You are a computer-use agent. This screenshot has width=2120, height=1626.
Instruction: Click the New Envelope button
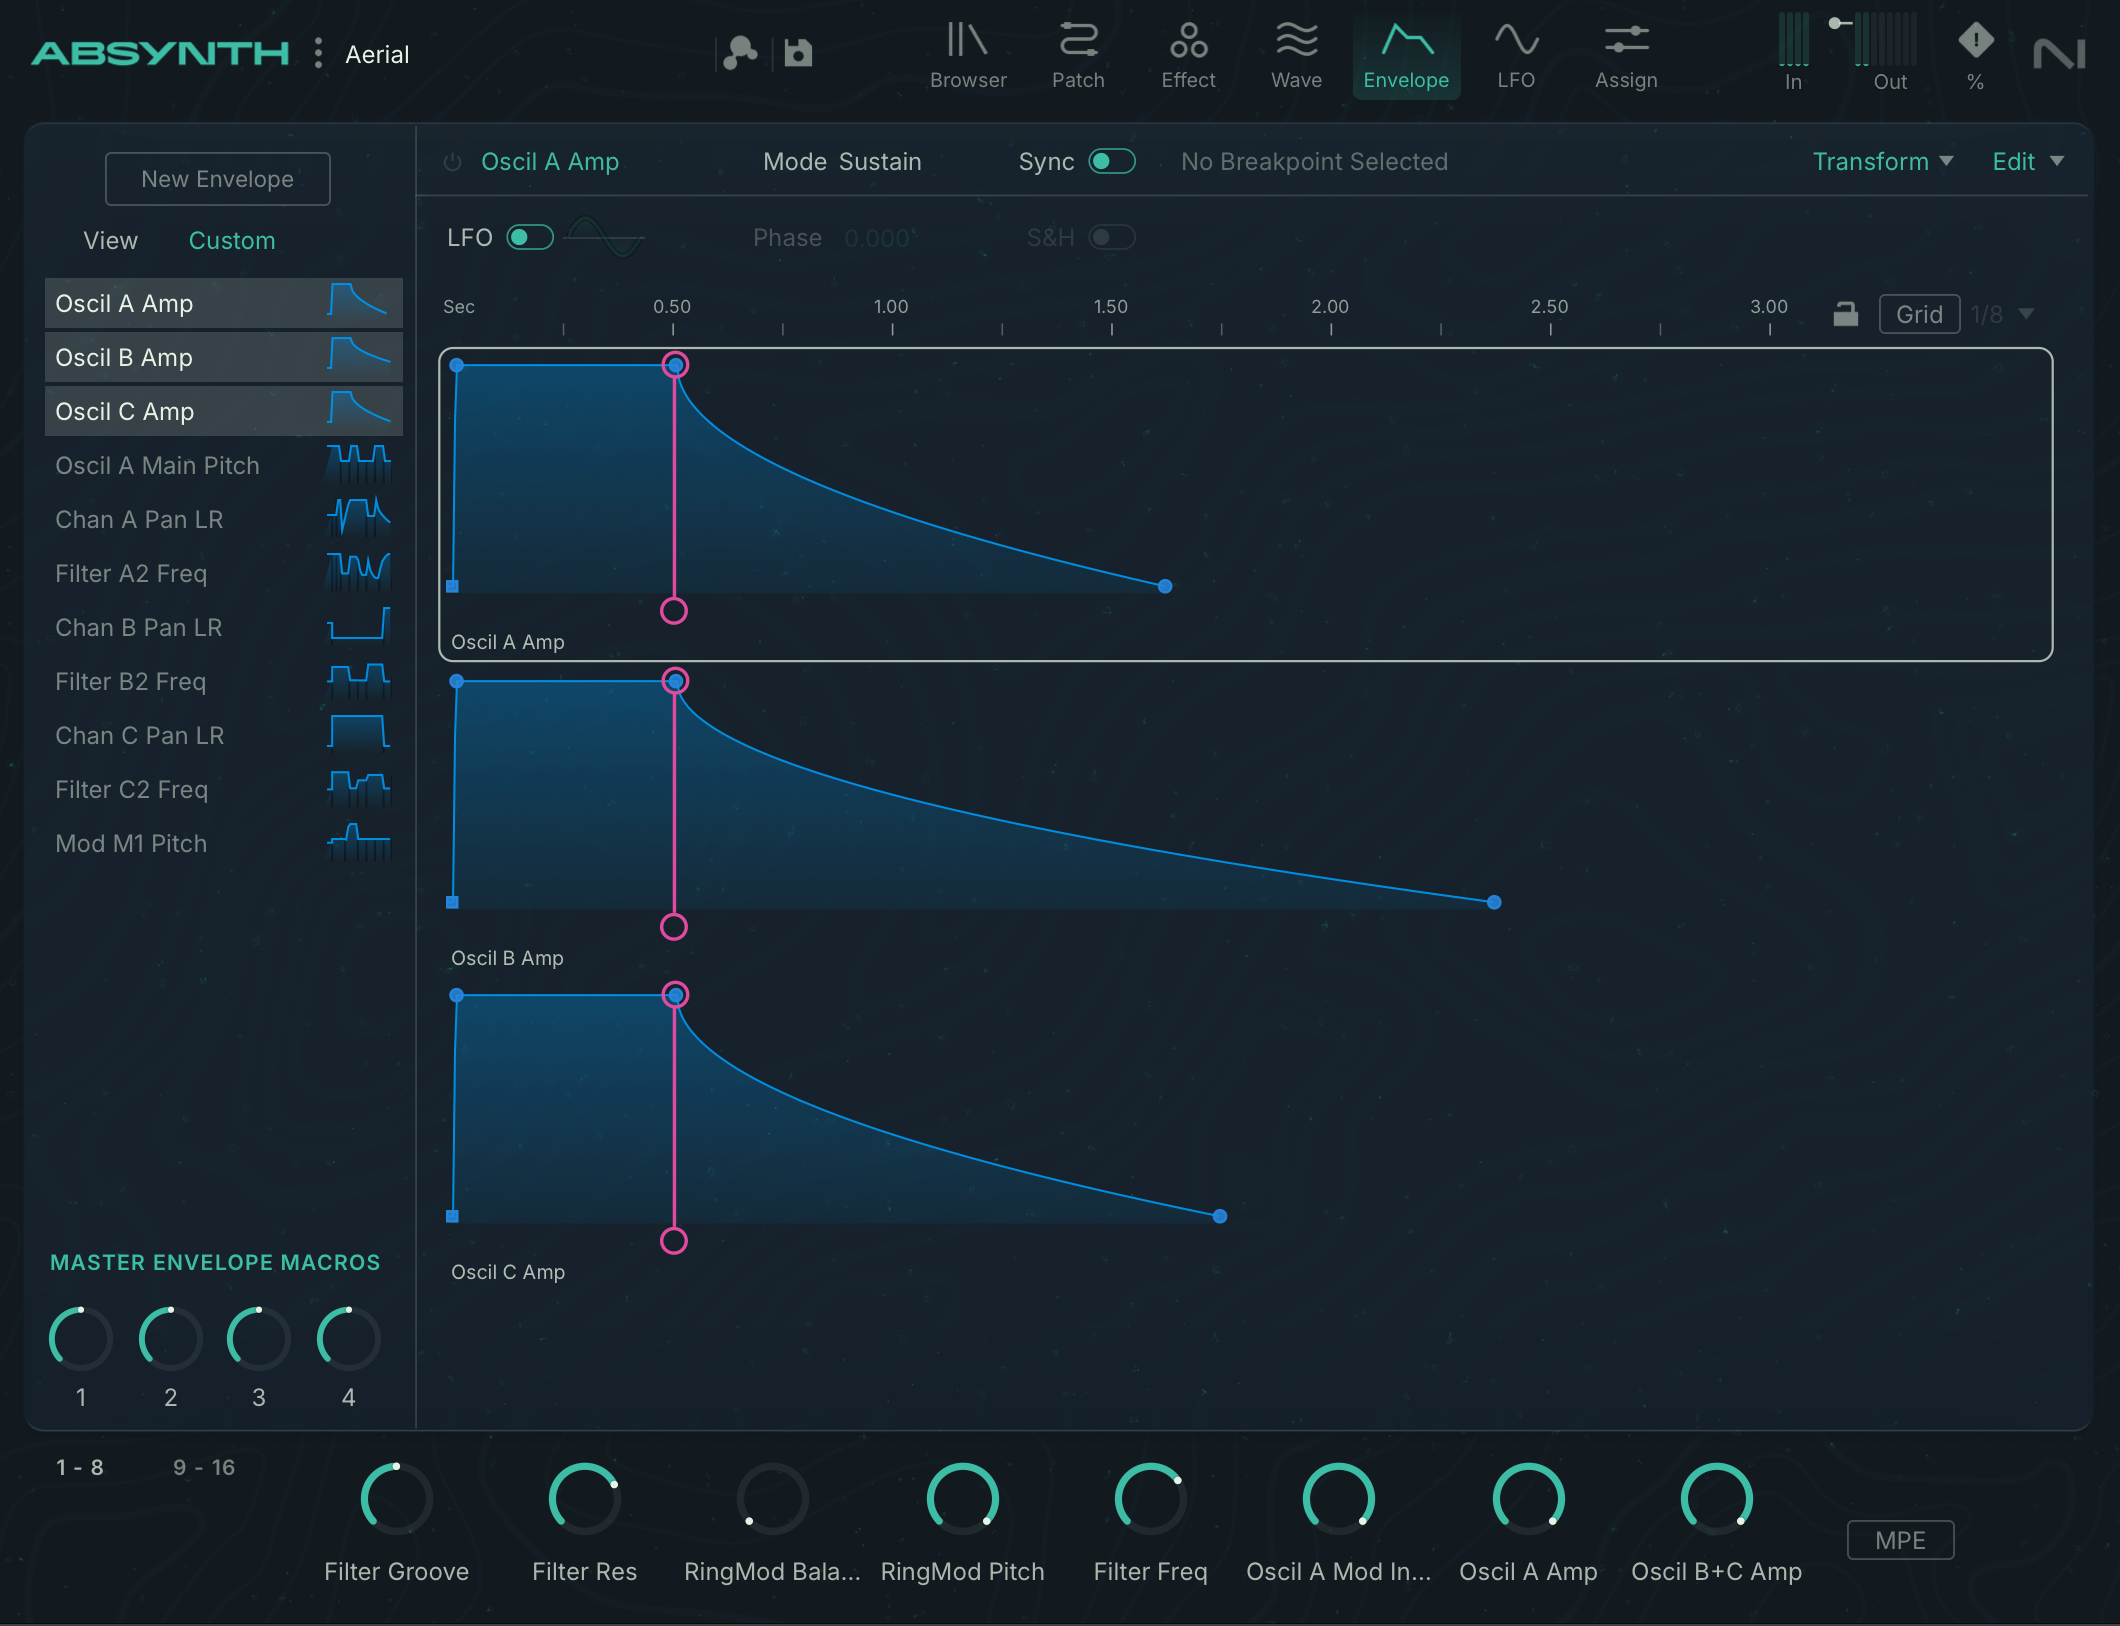218,179
